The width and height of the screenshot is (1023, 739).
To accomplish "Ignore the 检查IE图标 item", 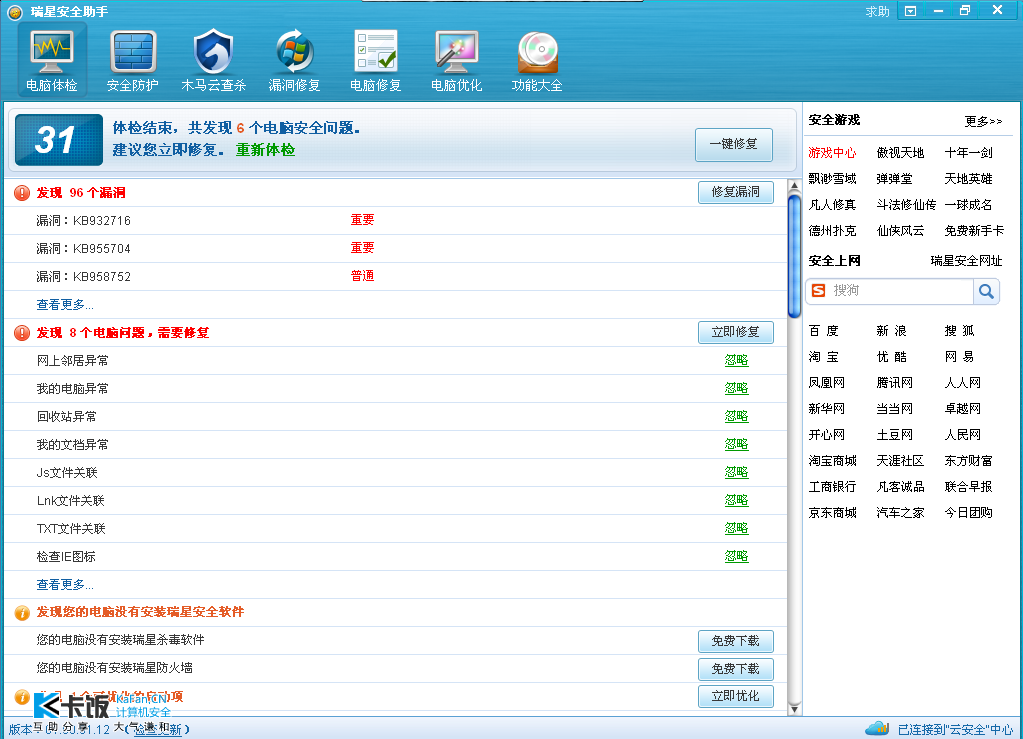I will 737,556.
